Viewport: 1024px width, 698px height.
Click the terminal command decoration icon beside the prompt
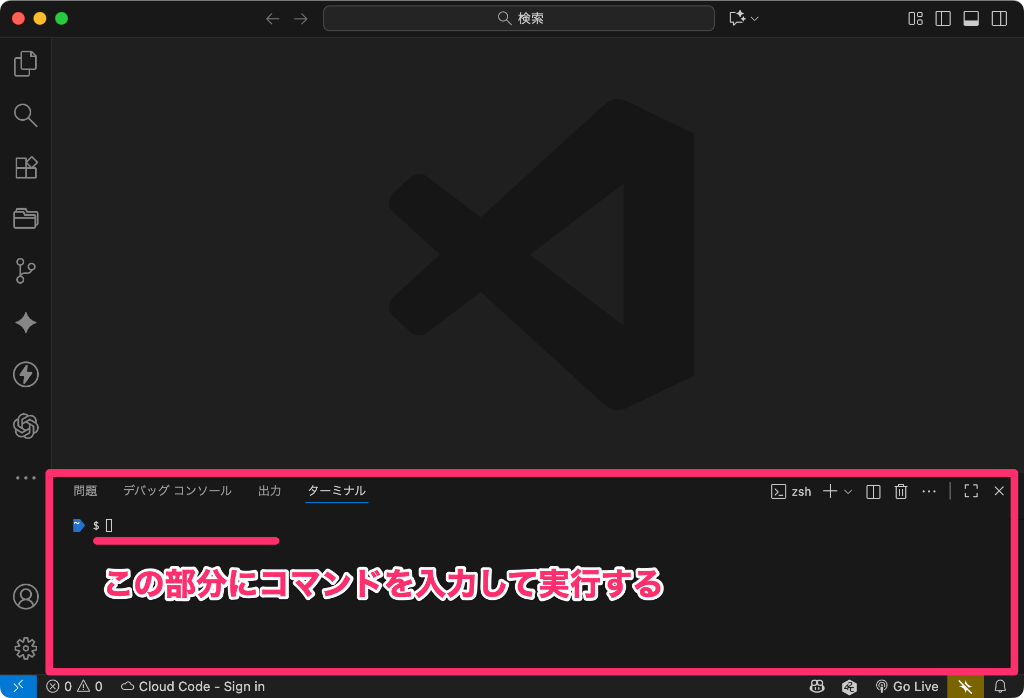click(78, 525)
